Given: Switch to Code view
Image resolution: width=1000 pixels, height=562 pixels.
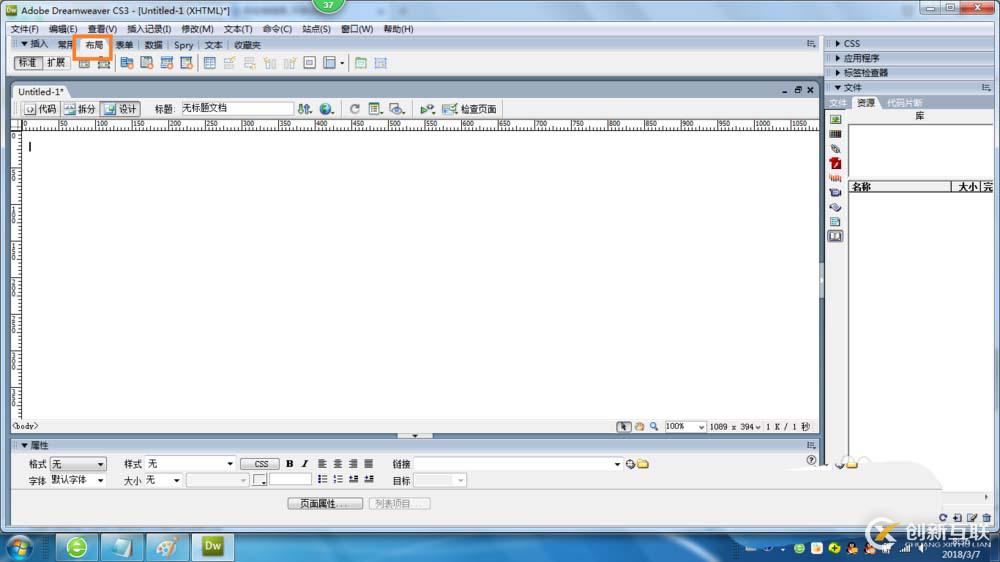Looking at the screenshot, I should coord(41,109).
